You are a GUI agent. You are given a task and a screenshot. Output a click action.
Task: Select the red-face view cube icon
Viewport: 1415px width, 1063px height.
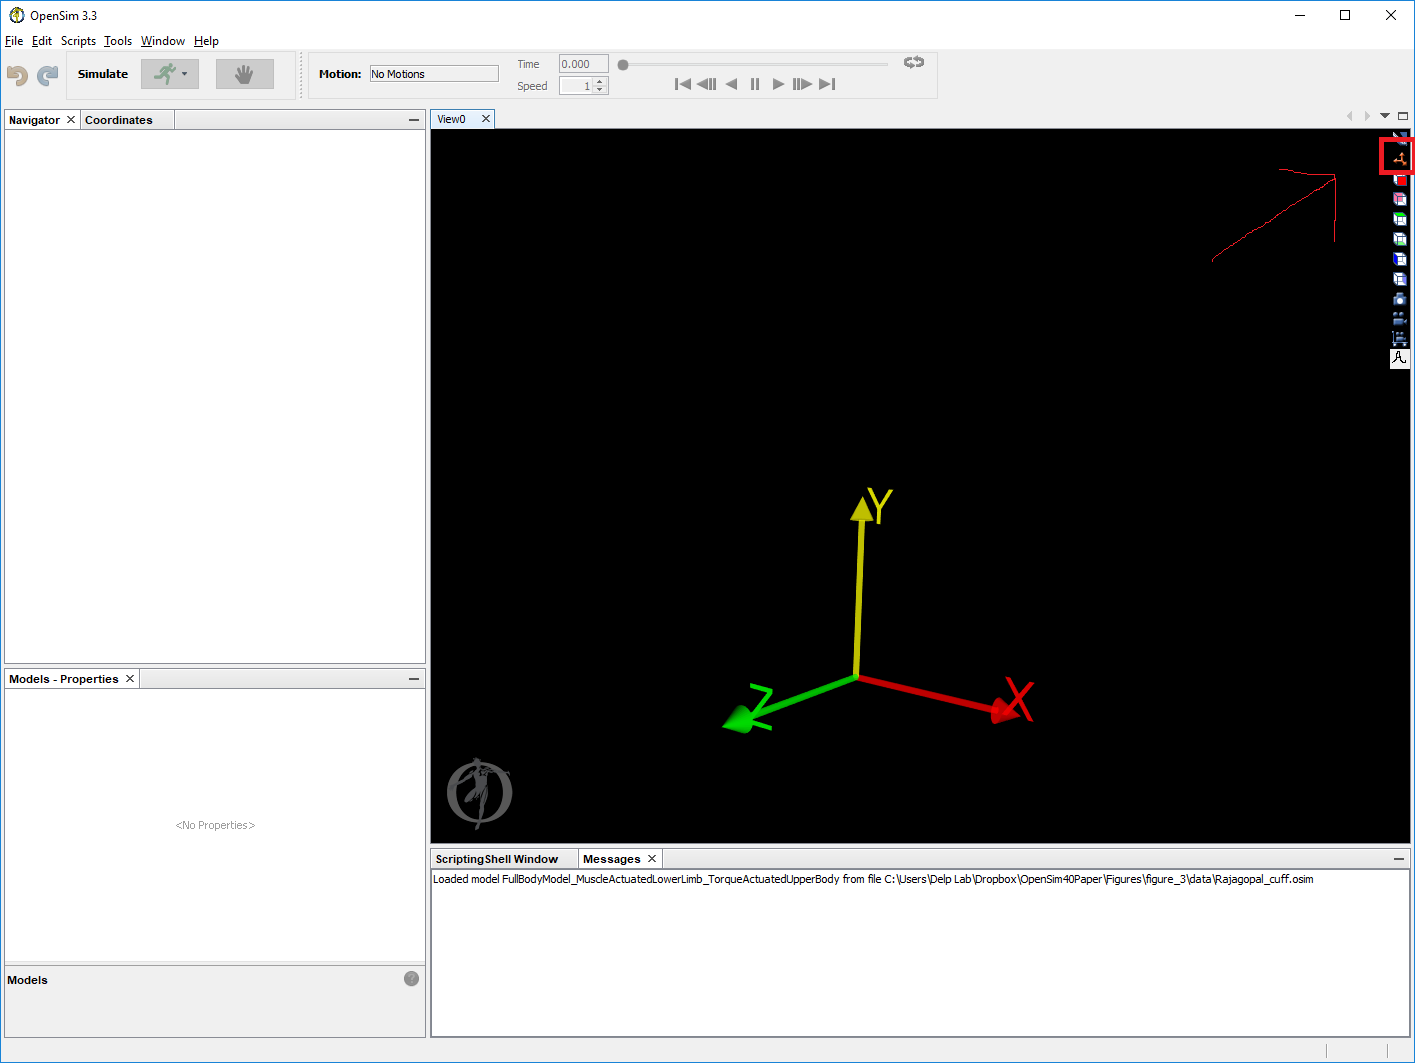[1399, 178]
